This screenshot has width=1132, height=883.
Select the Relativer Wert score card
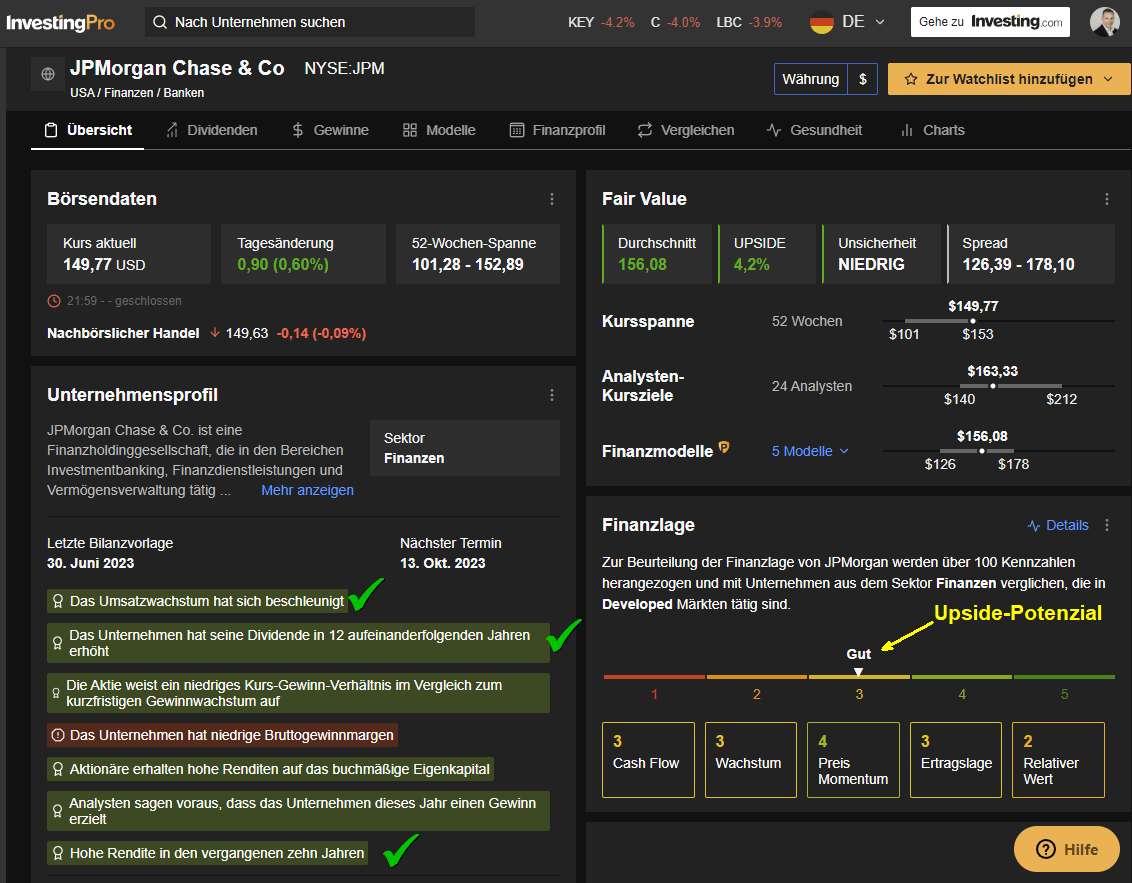(1058, 760)
